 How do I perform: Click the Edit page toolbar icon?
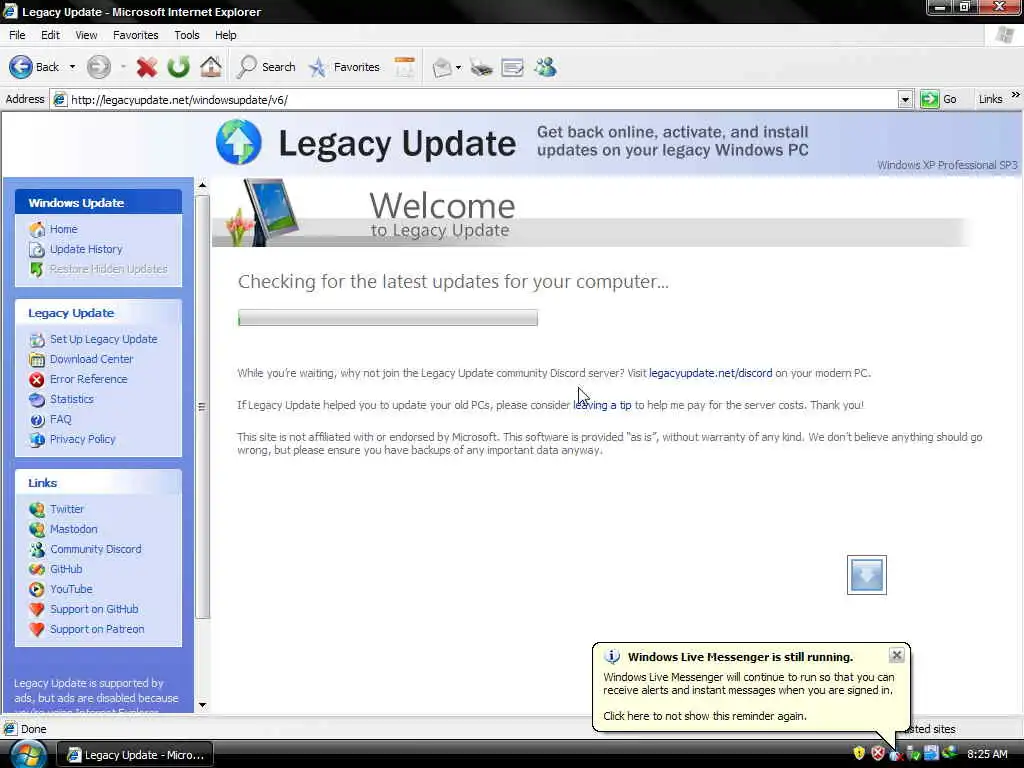click(513, 67)
